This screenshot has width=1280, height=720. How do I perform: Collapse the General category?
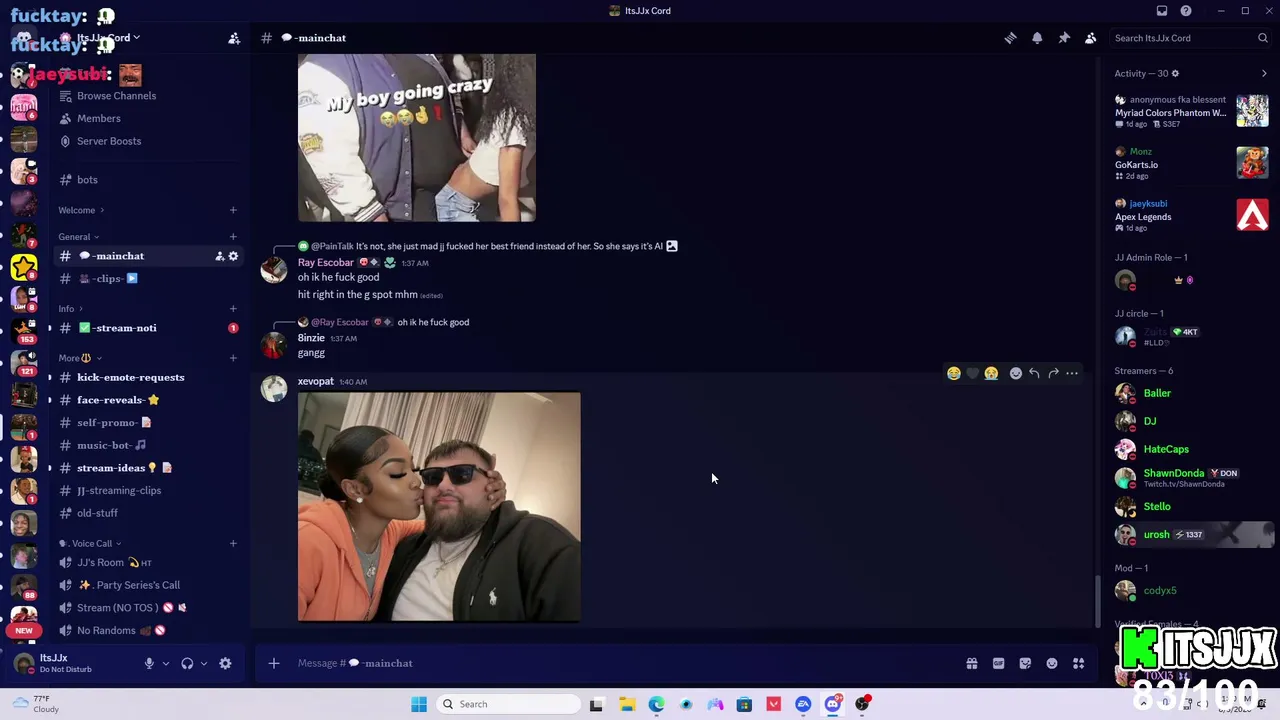(78, 237)
